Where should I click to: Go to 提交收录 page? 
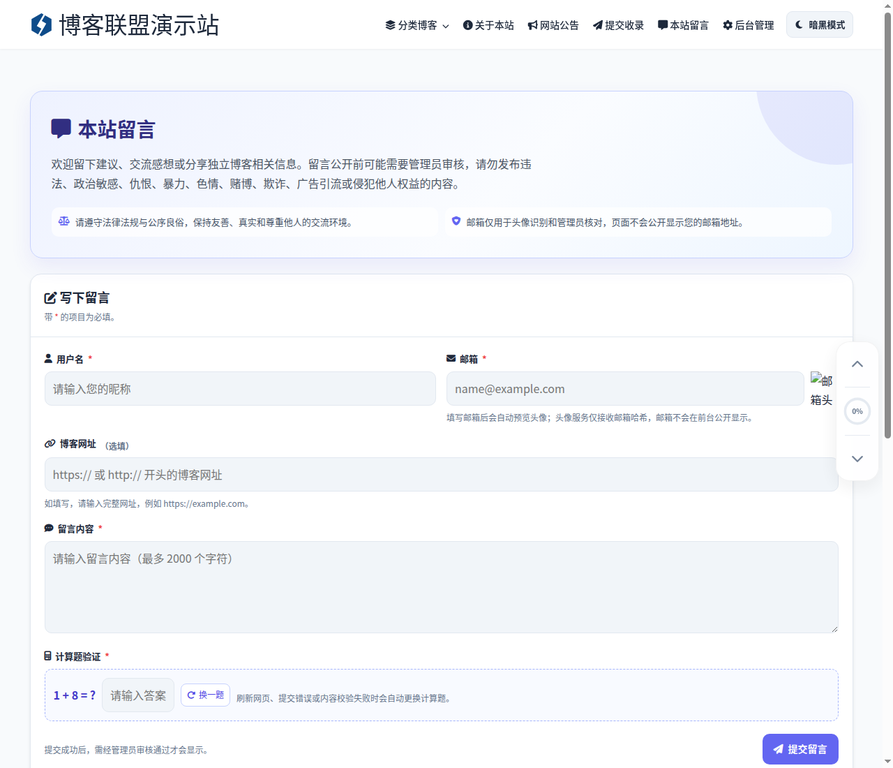coord(618,25)
